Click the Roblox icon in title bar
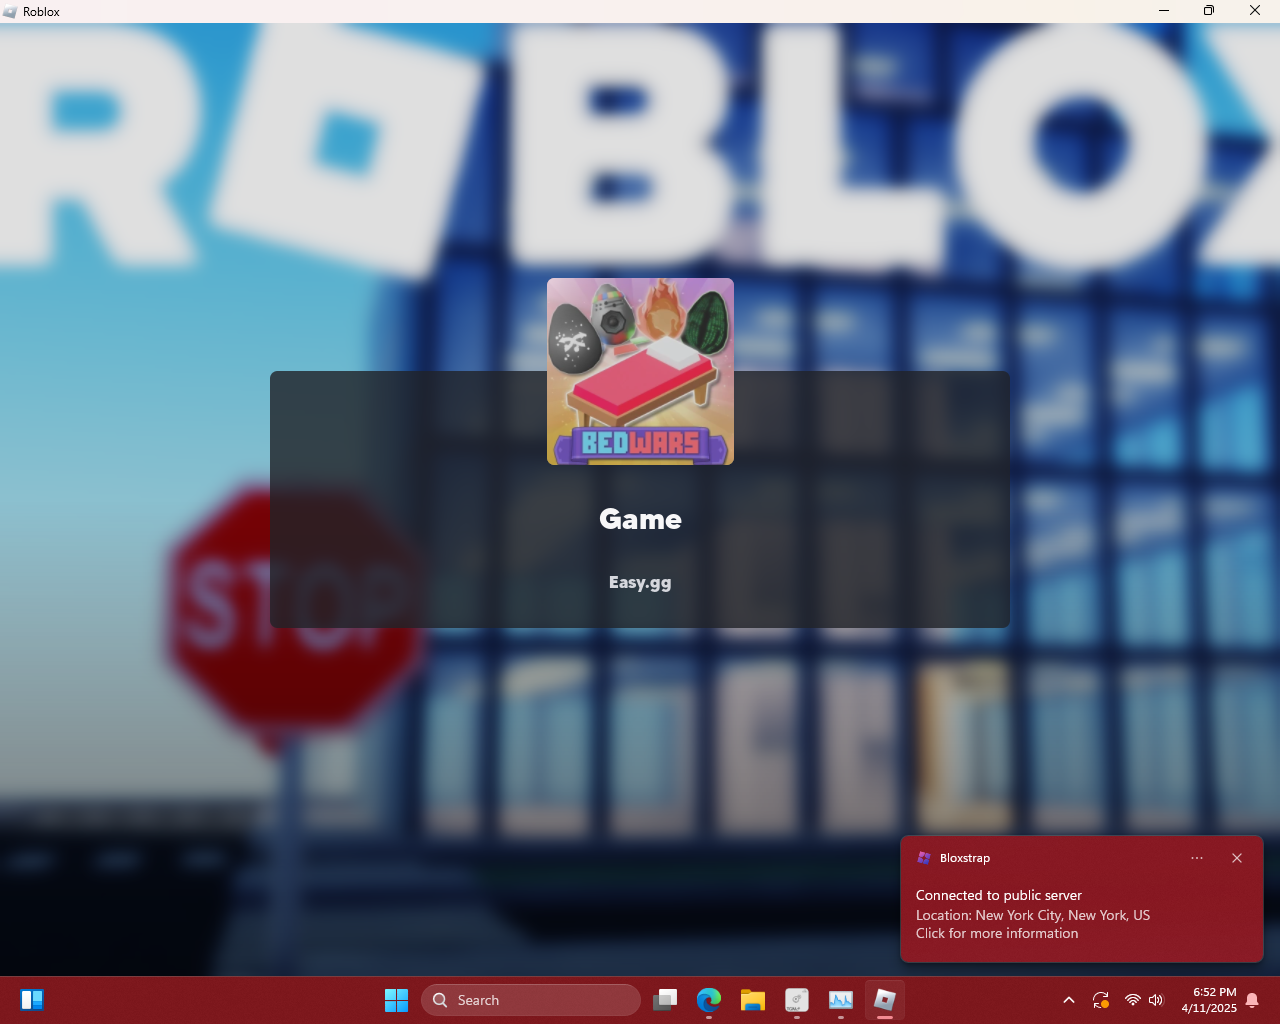1280x1024 pixels. coord(10,11)
